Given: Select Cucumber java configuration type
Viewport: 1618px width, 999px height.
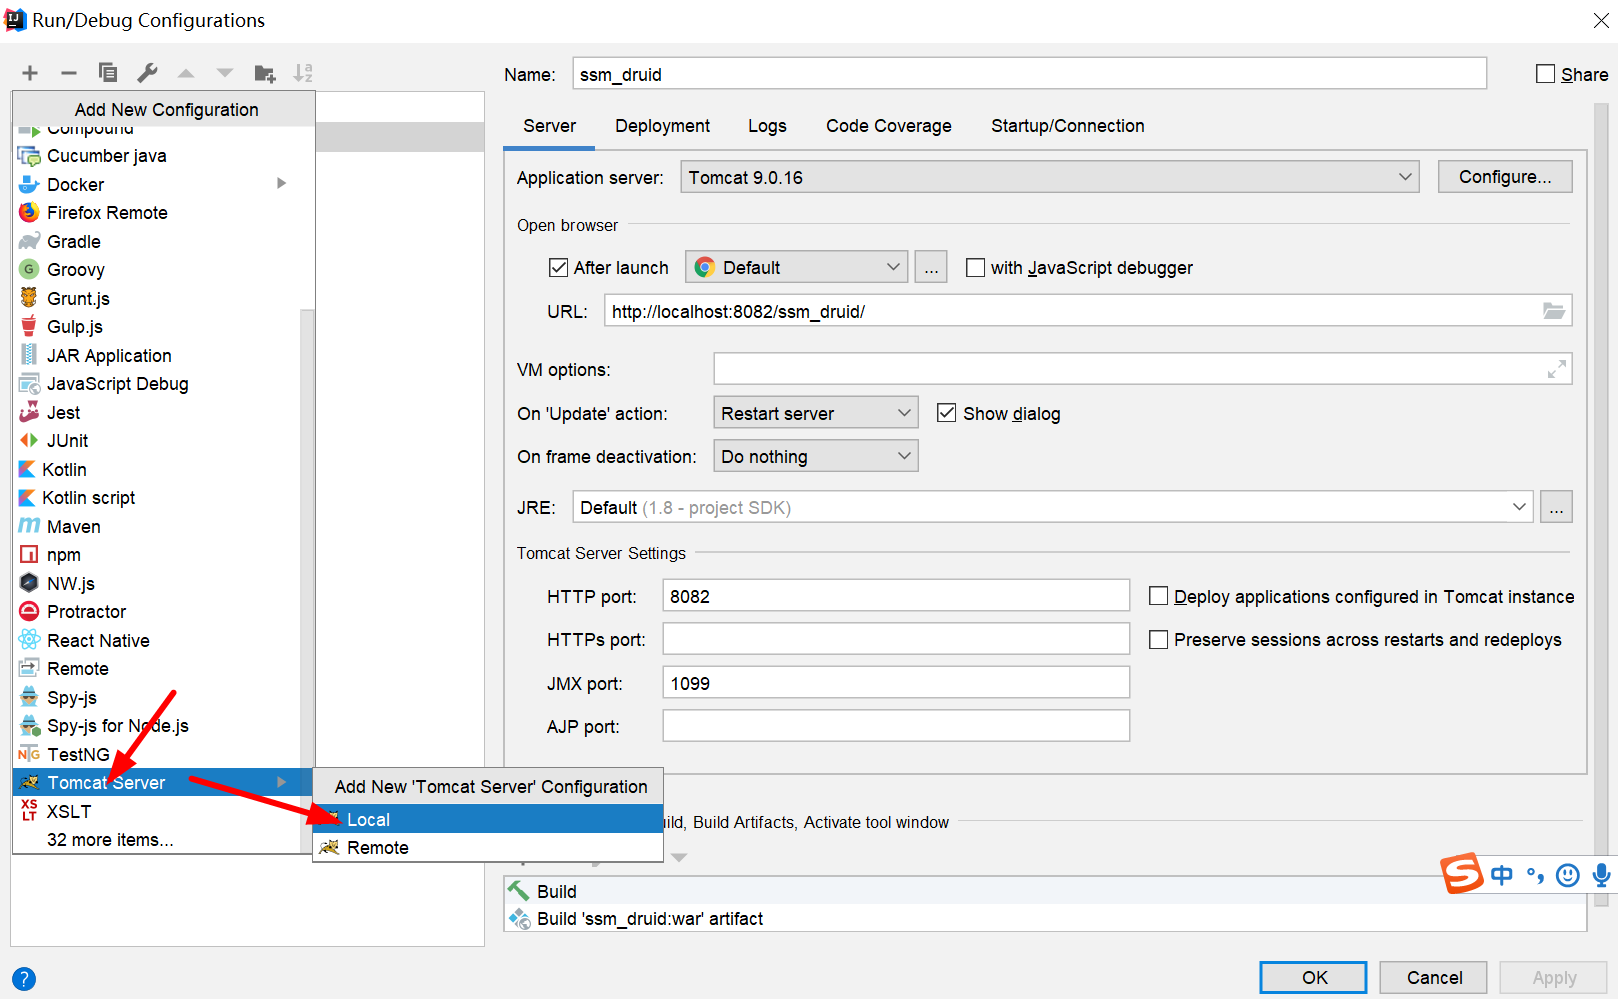Looking at the screenshot, I should (156, 156).
